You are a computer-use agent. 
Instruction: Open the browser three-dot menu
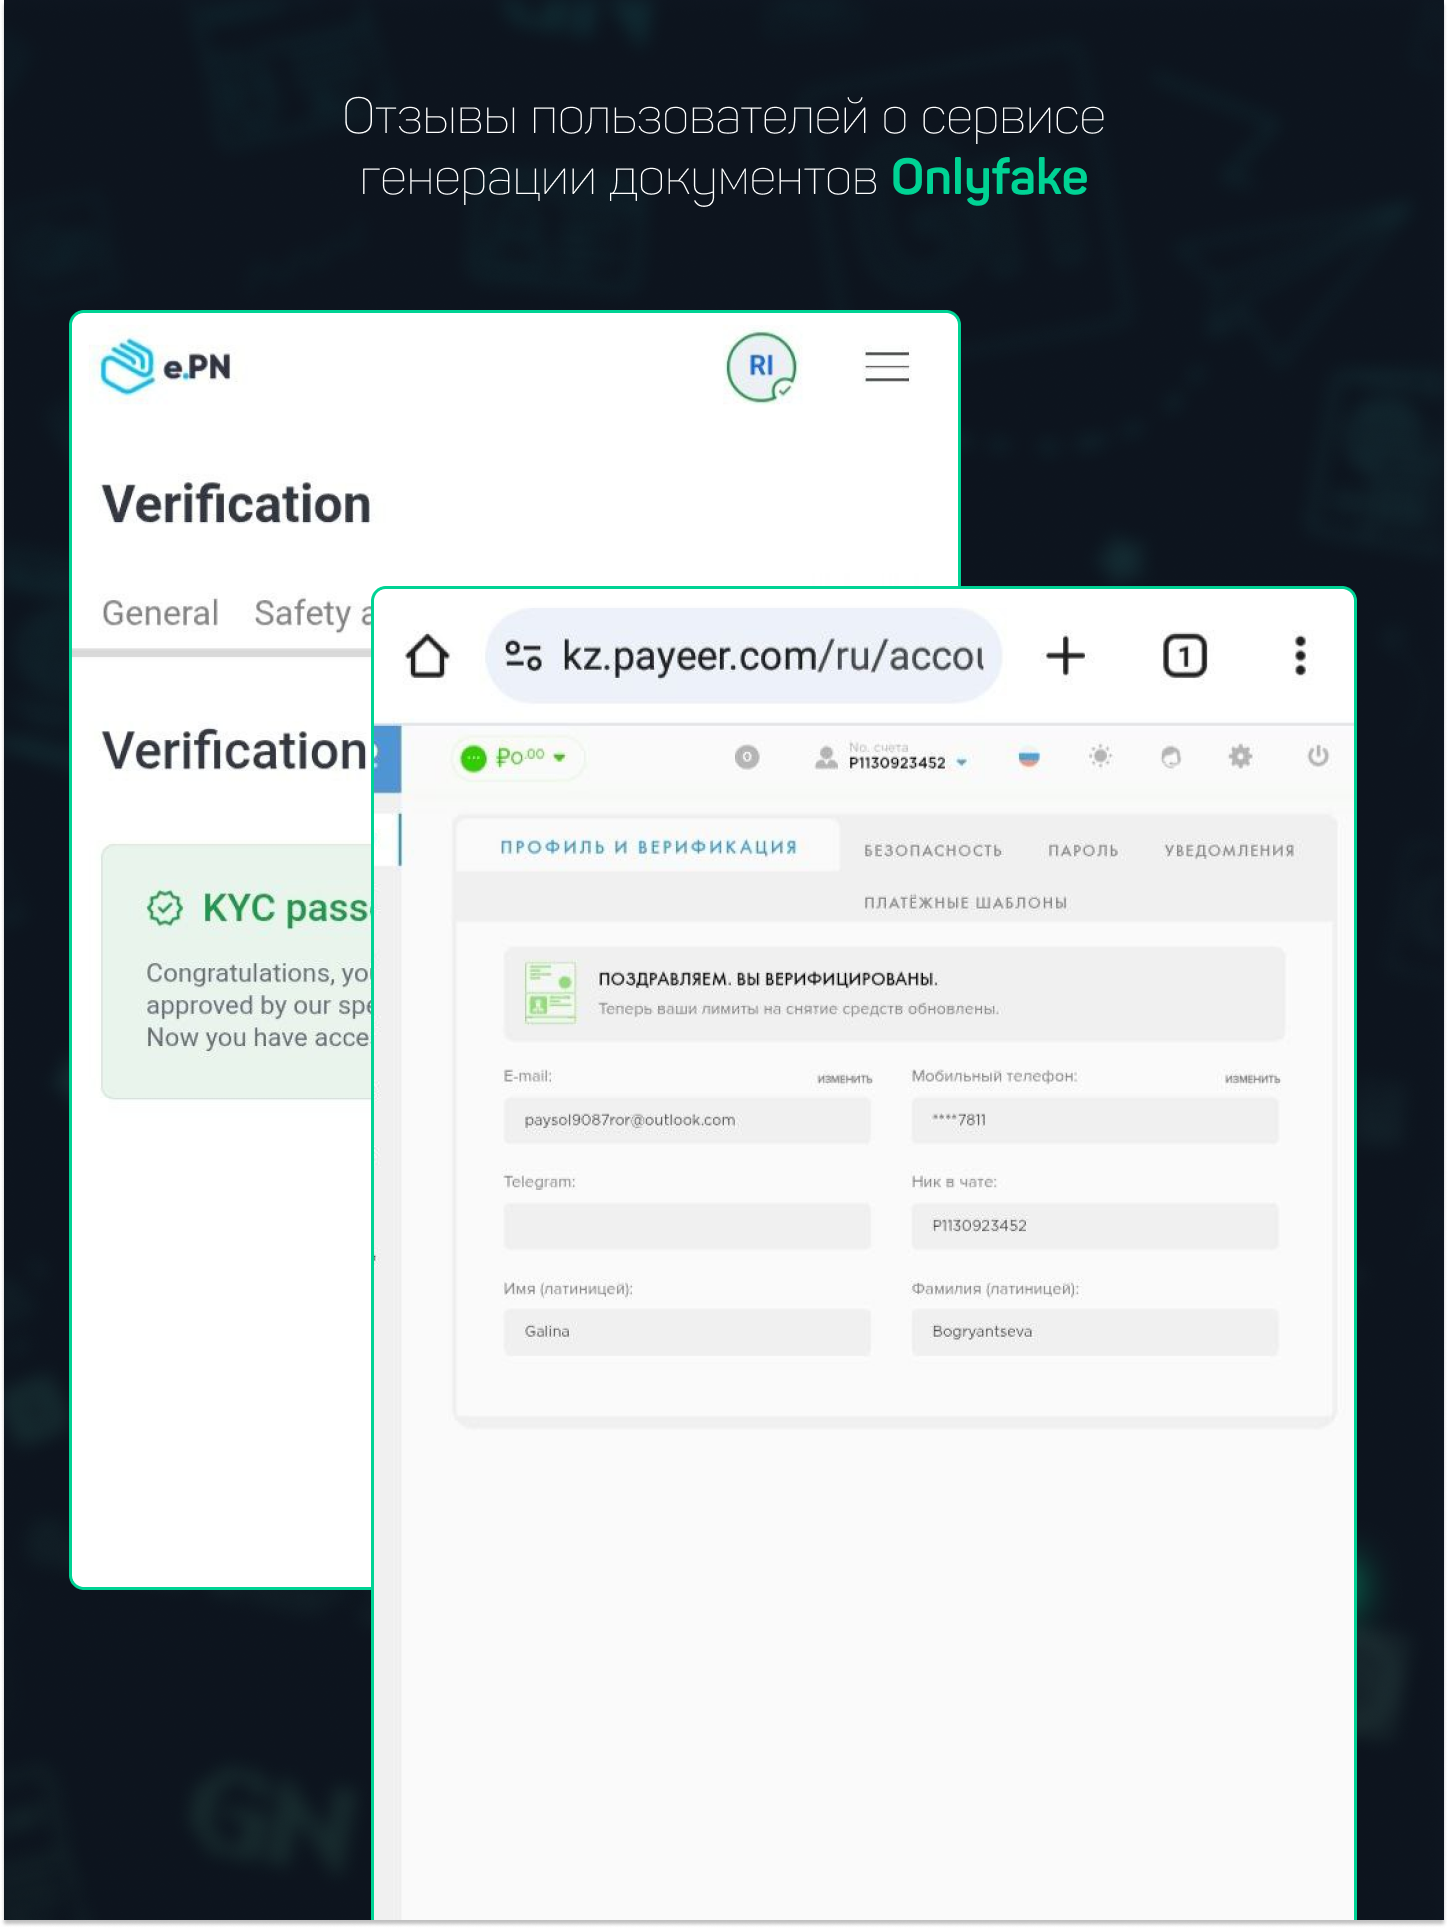click(1299, 657)
